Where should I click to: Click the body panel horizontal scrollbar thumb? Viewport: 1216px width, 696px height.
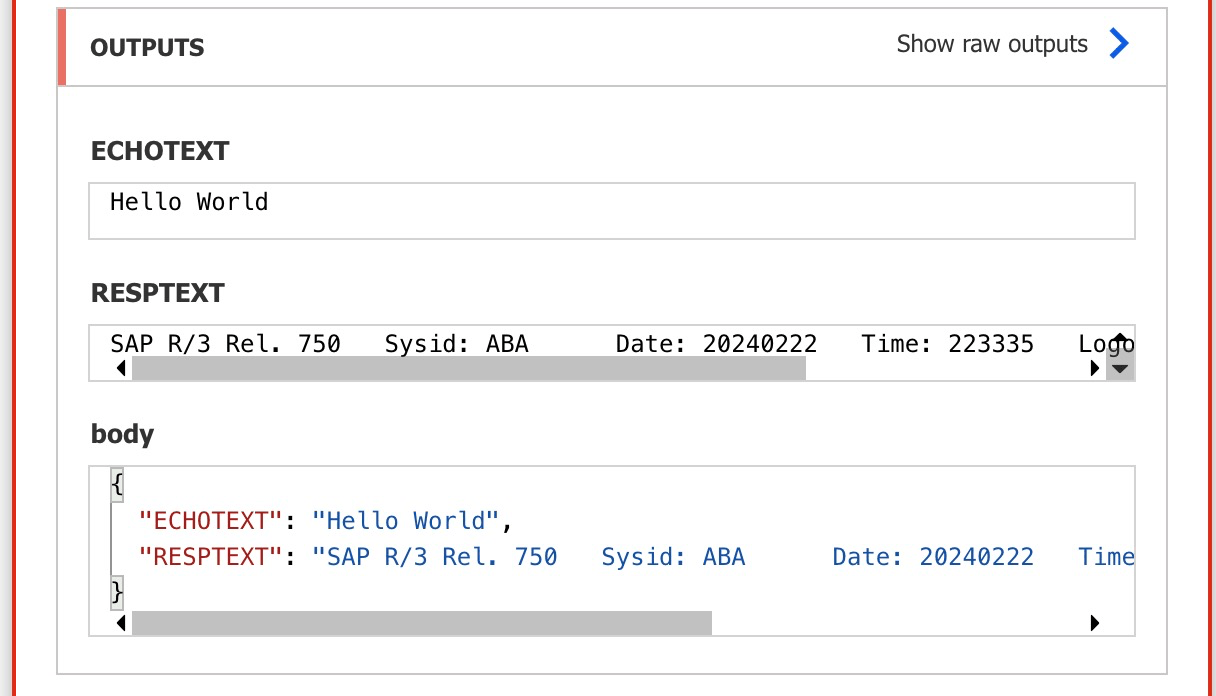coord(420,622)
